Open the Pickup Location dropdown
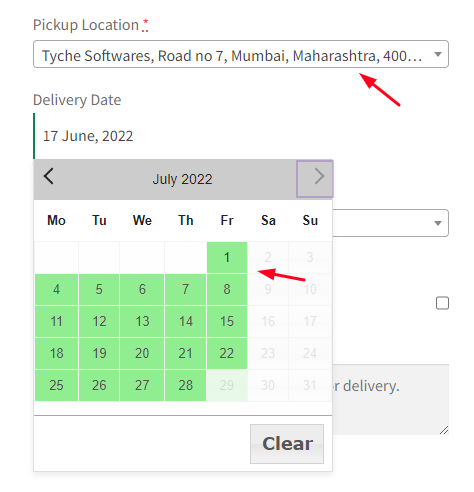The height and width of the screenshot is (492, 474). click(x=241, y=54)
